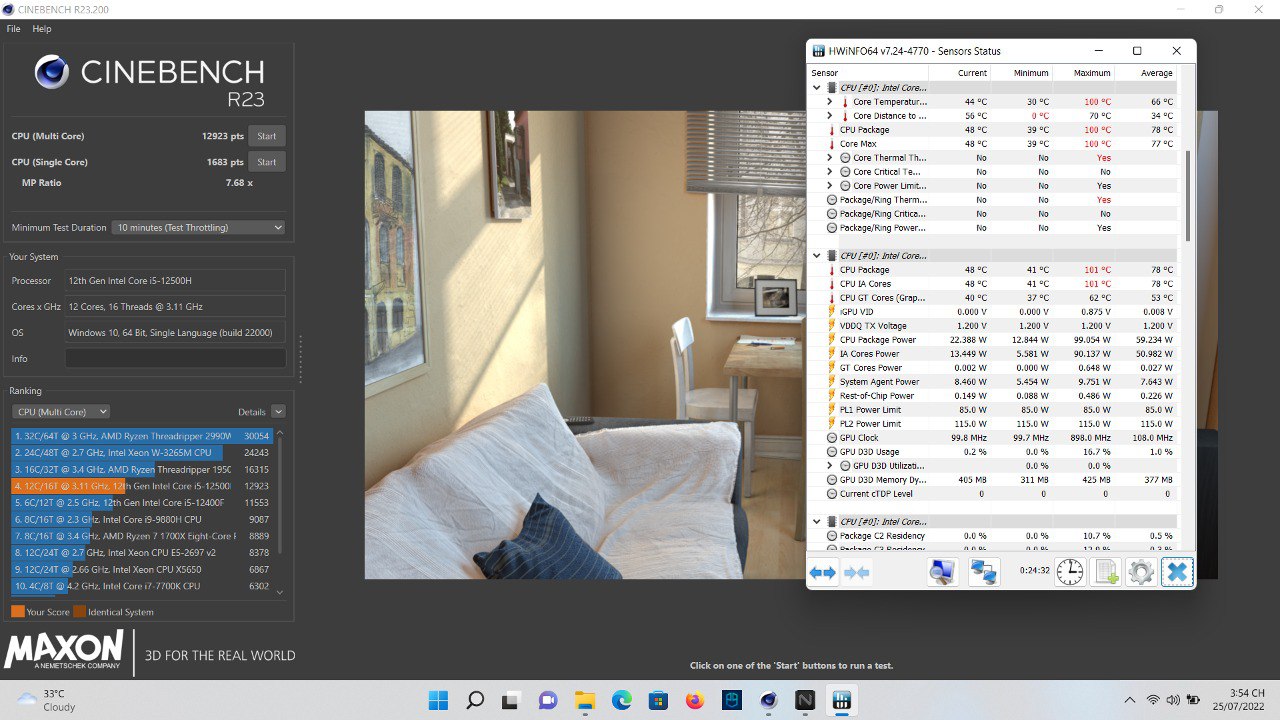
Task: Open CPU (Multi Core) ranking dropdown
Action: (x=60, y=411)
